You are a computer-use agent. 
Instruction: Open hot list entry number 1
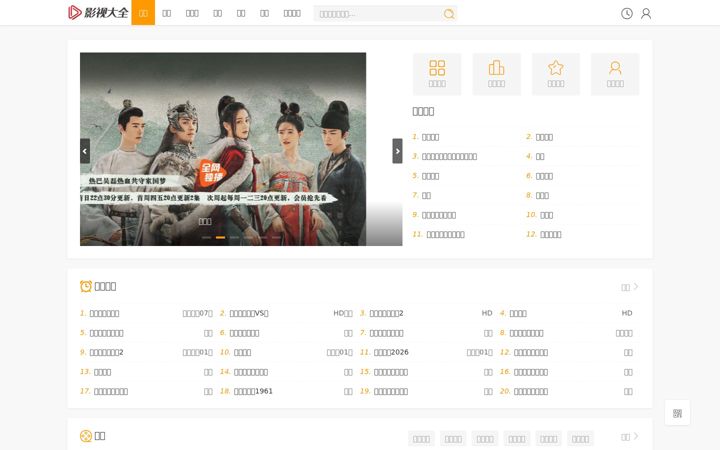pos(430,137)
